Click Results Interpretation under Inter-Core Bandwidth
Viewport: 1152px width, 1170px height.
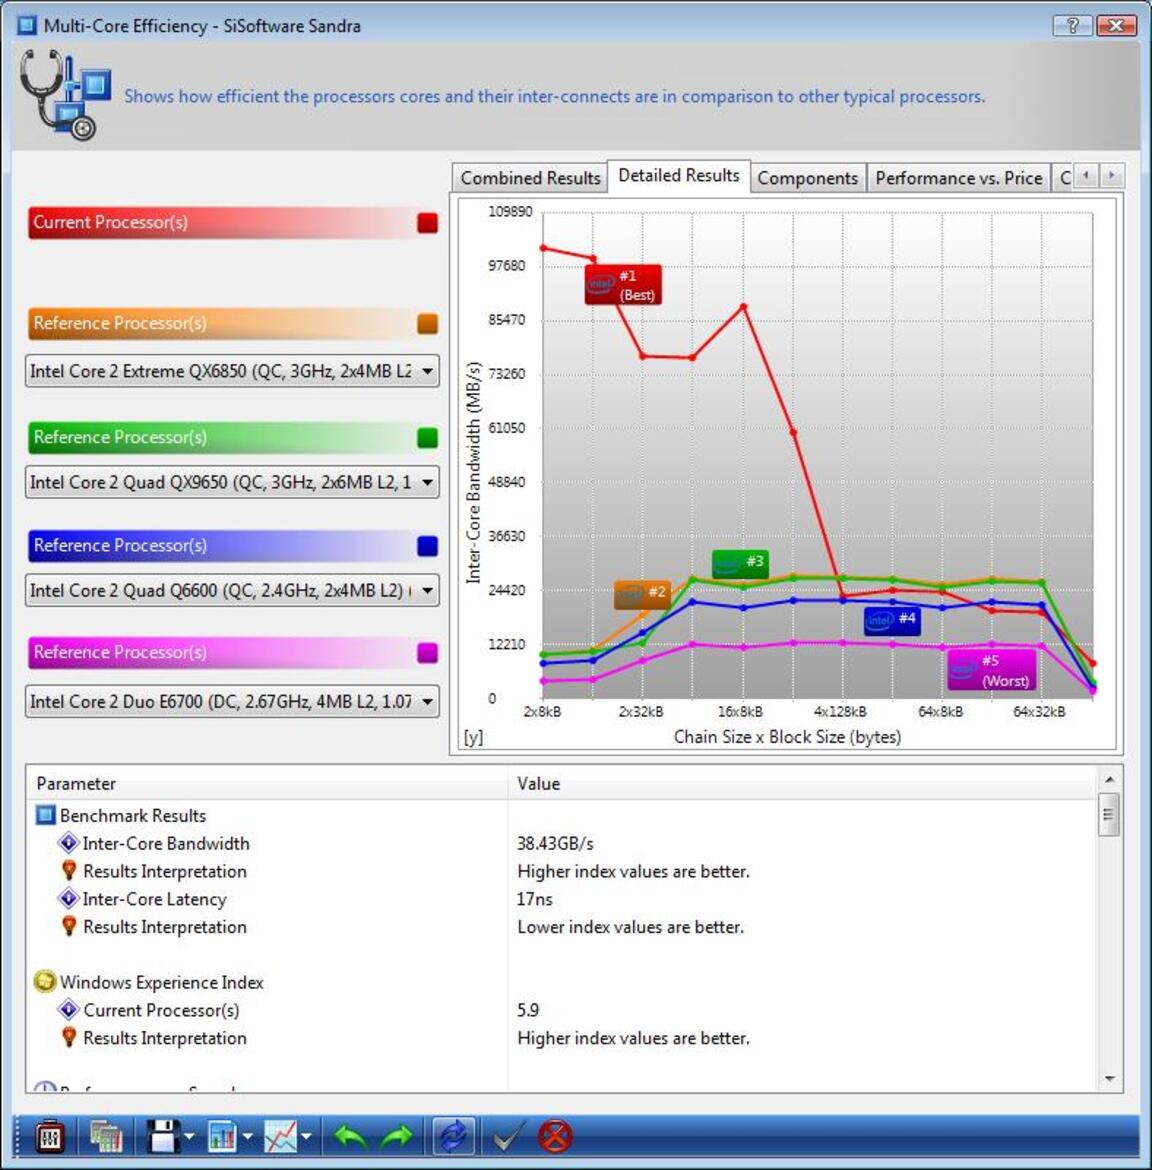click(165, 872)
